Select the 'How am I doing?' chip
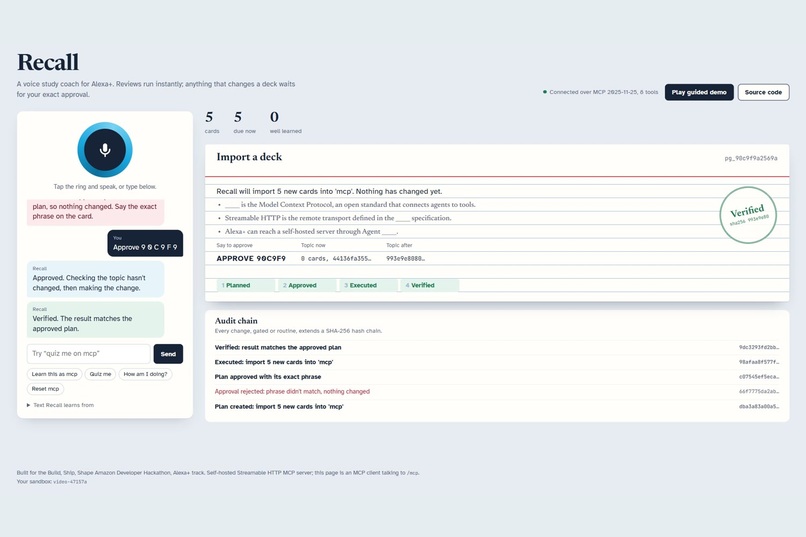This screenshot has height=537, width=806. tap(145, 374)
